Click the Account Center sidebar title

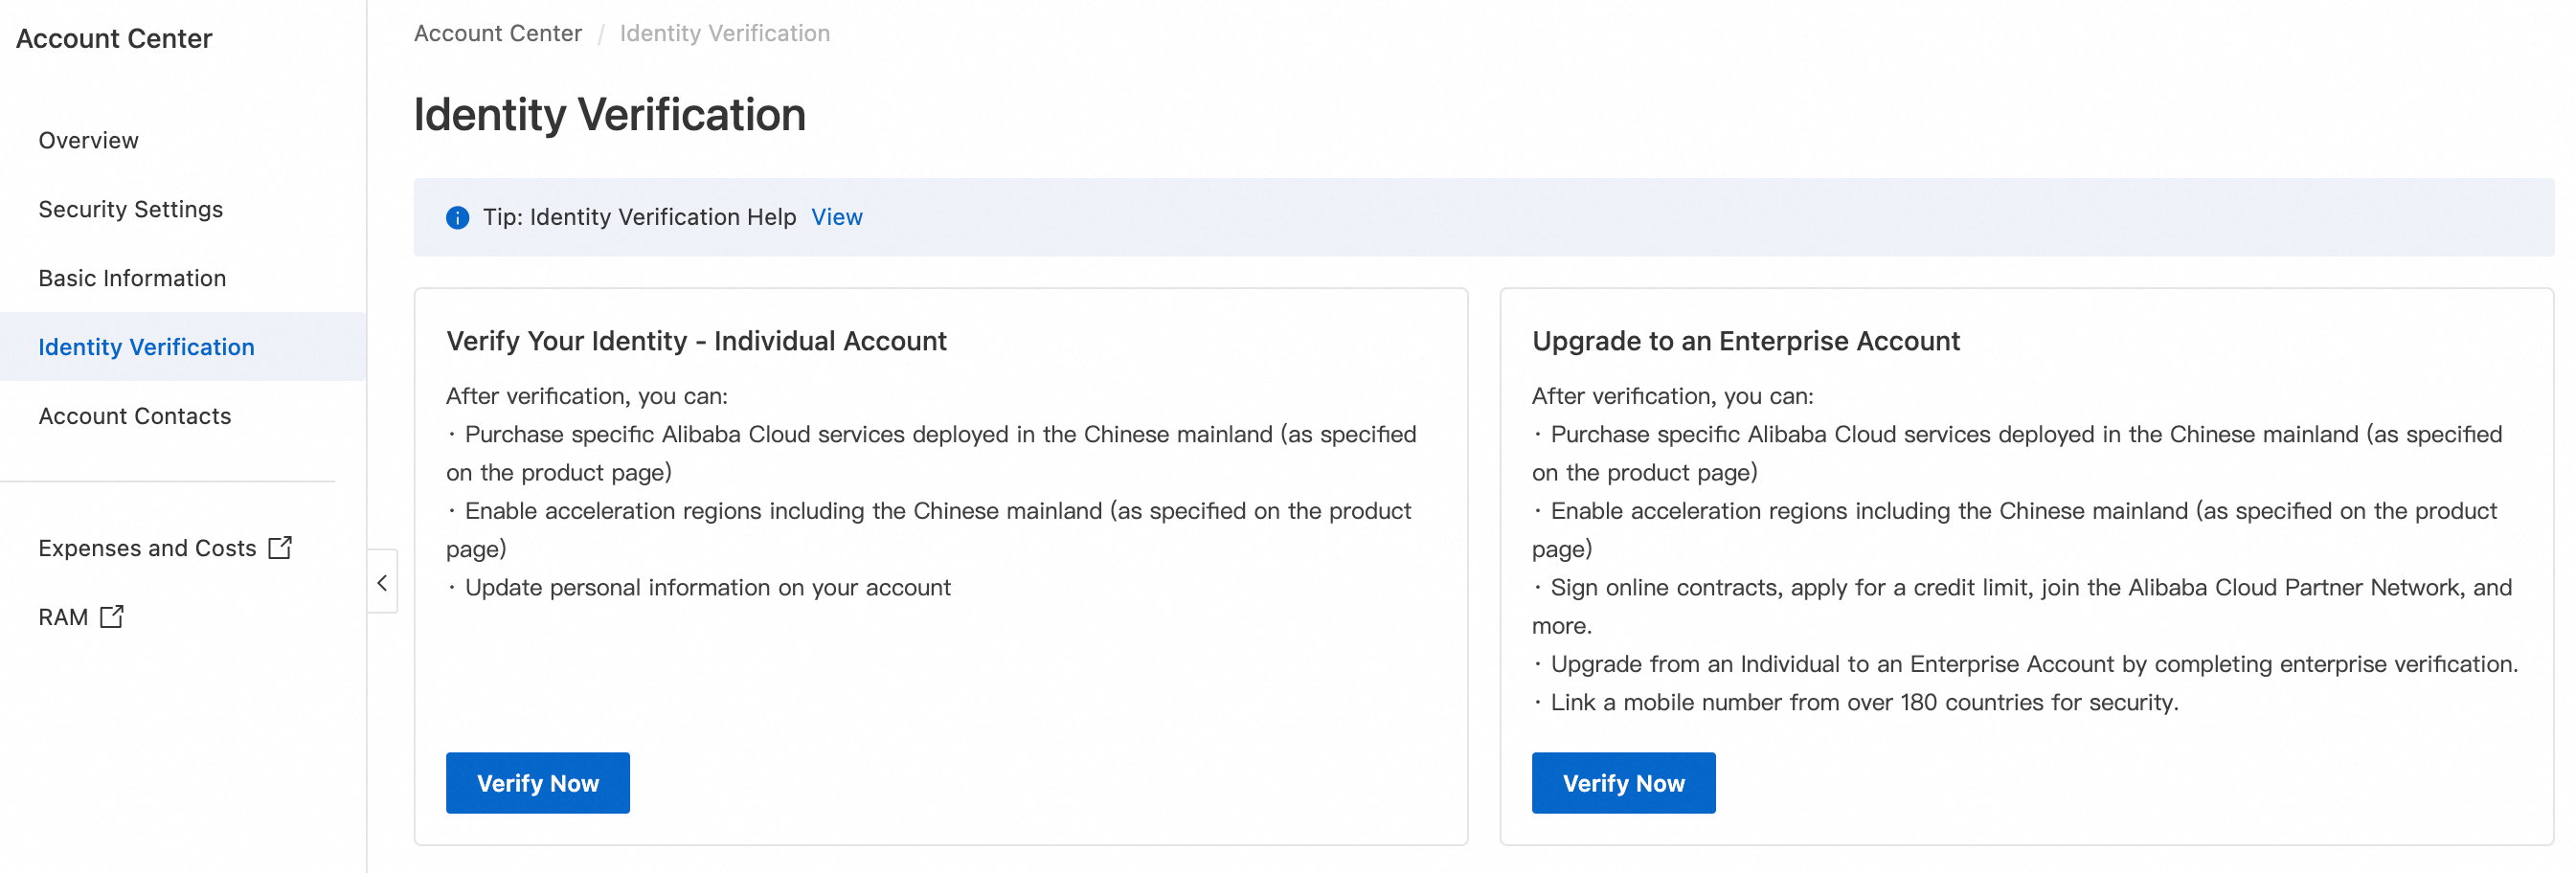click(114, 39)
